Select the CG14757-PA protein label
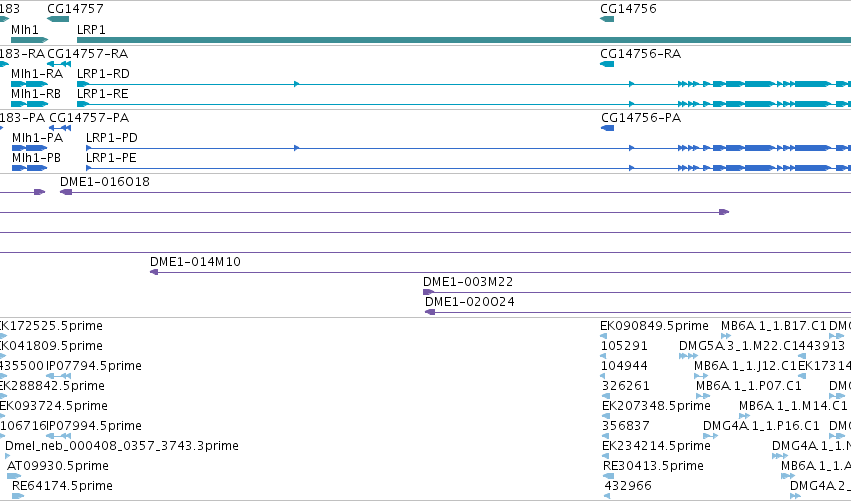Viewport: 851px width, 501px height. click(89, 118)
